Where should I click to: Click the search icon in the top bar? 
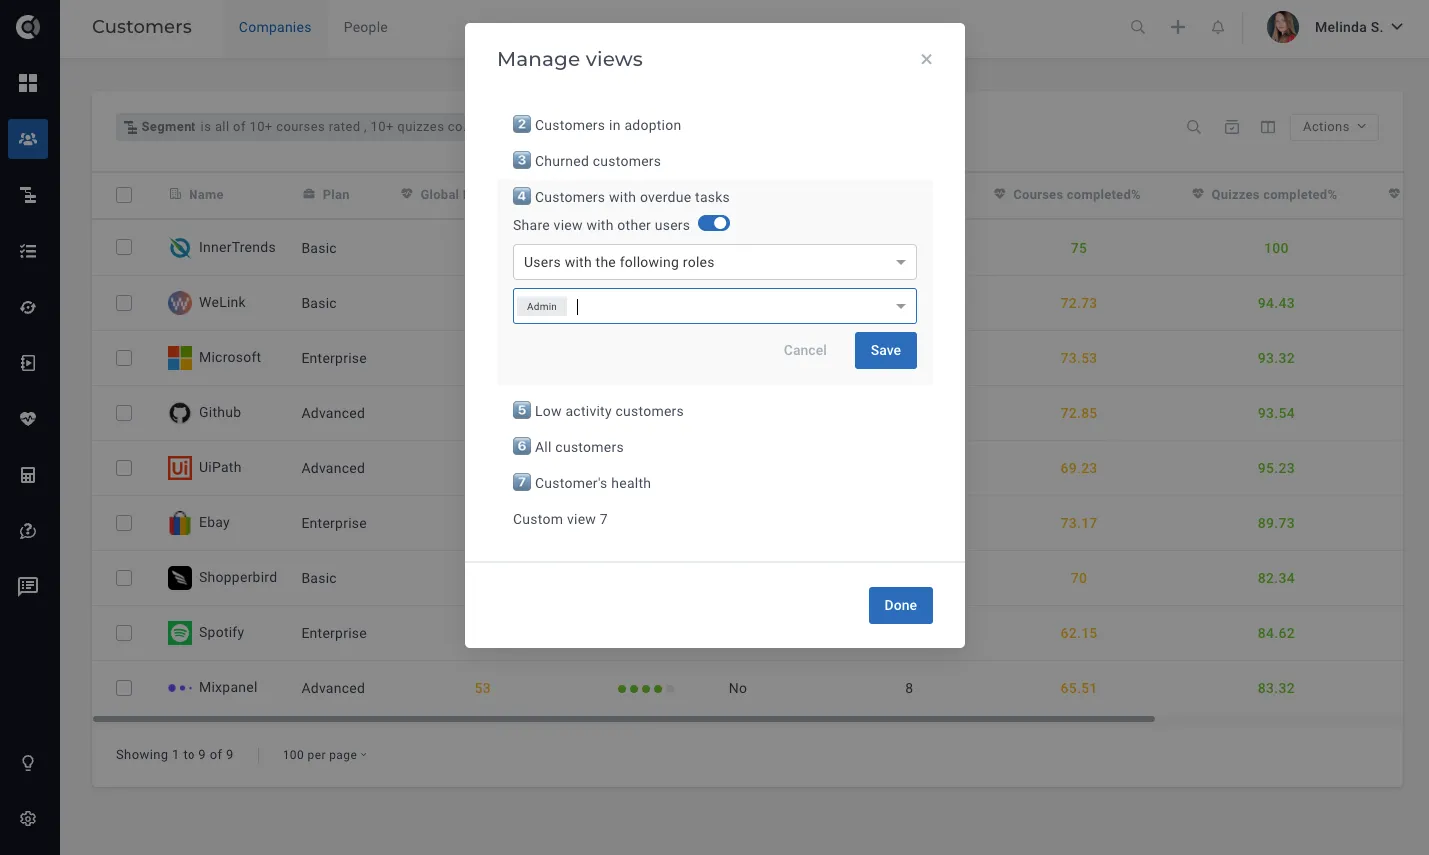1138,27
